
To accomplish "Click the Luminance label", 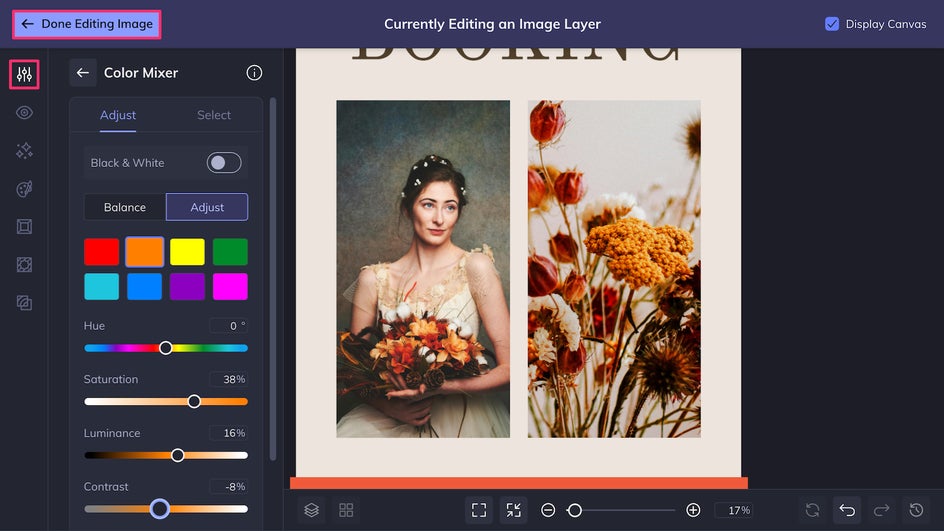I will pyautogui.click(x=112, y=433).
